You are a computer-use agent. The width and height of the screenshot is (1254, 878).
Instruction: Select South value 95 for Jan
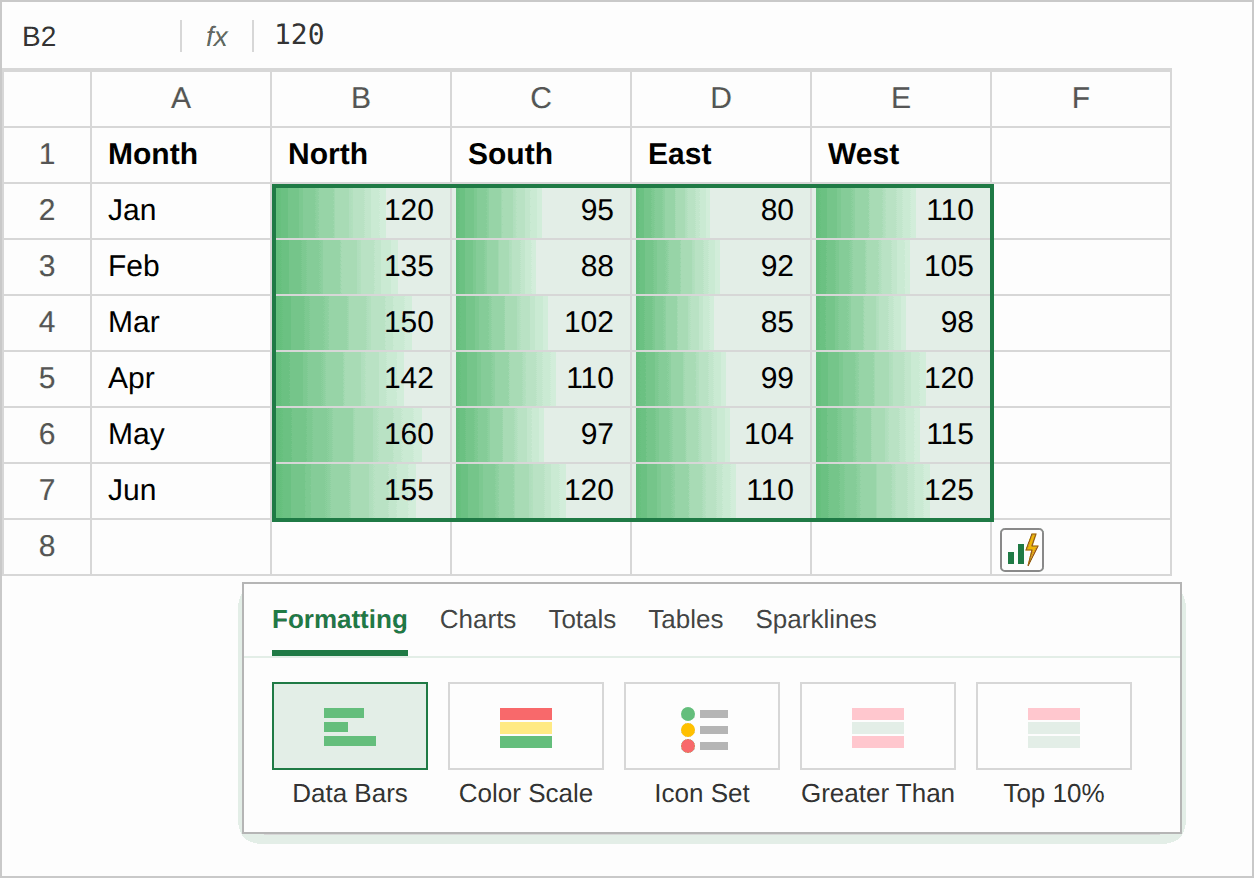[541, 210]
